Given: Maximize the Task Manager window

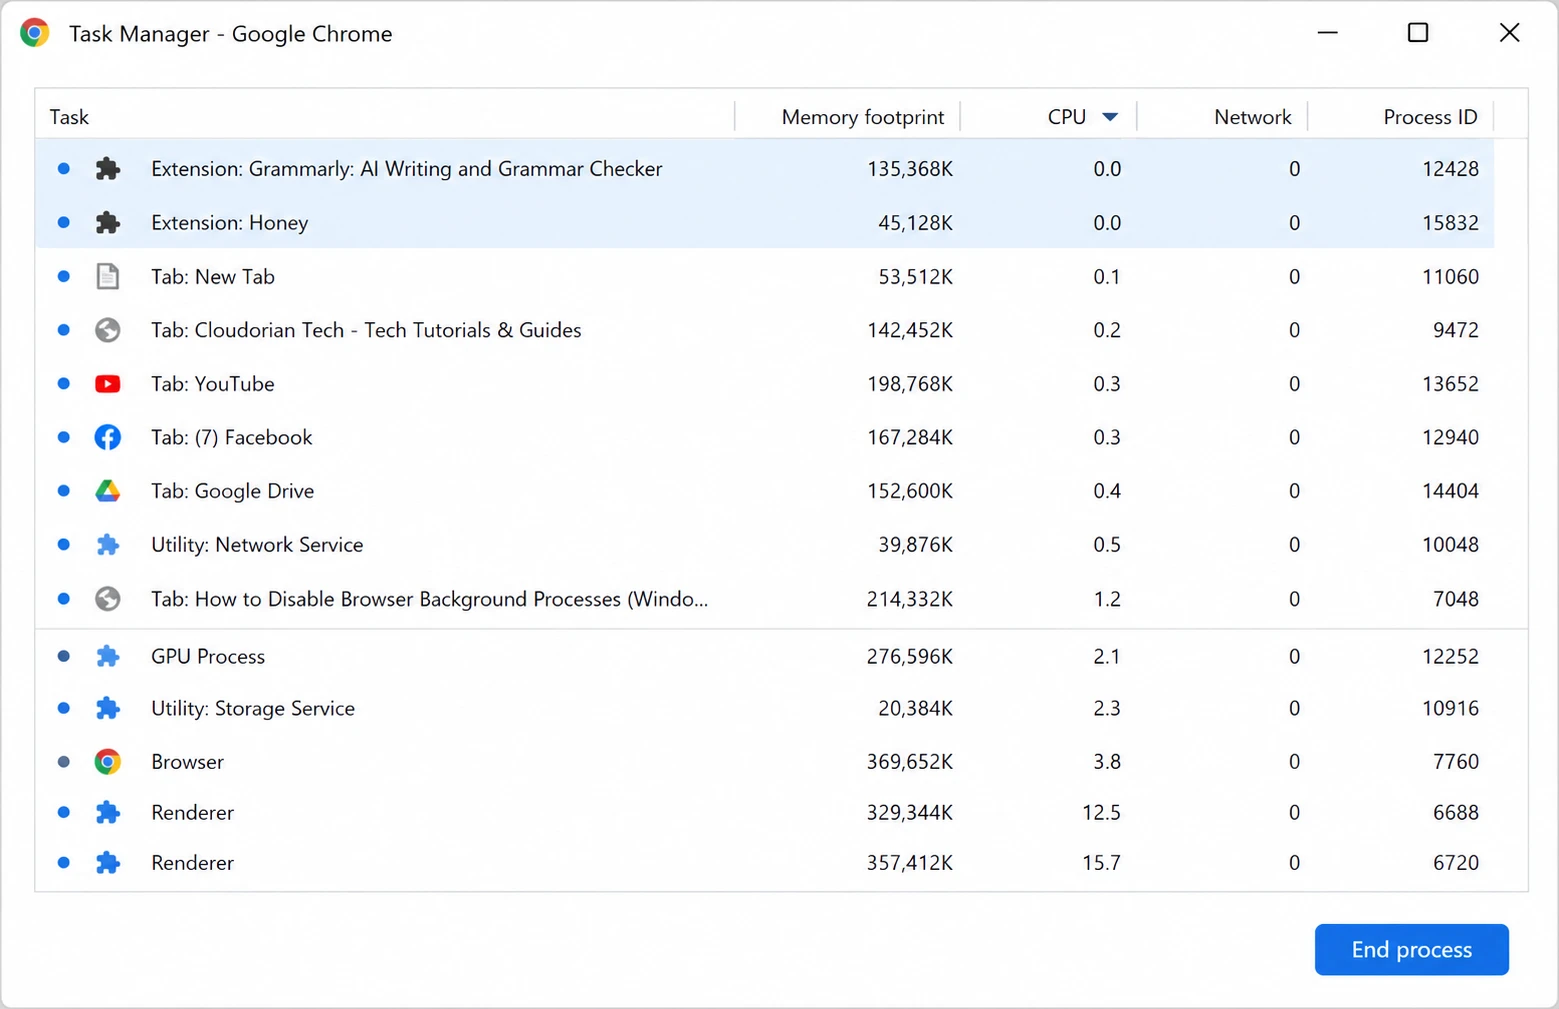Looking at the screenshot, I should coord(1417,33).
